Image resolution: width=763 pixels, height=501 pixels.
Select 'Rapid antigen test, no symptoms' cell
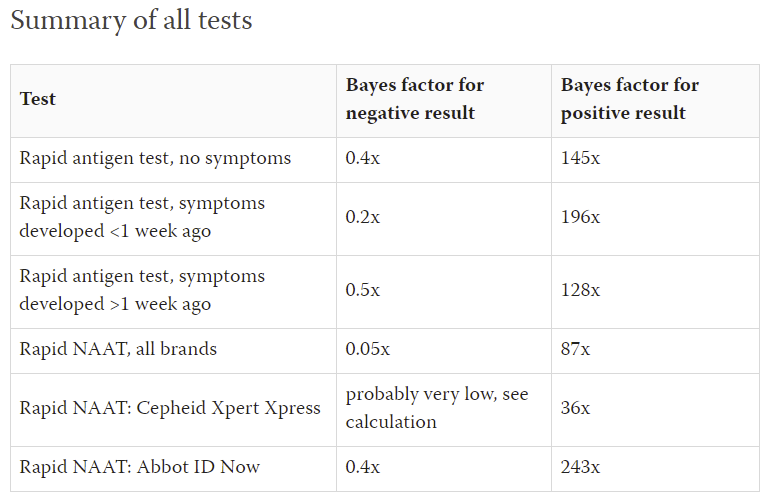click(155, 158)
